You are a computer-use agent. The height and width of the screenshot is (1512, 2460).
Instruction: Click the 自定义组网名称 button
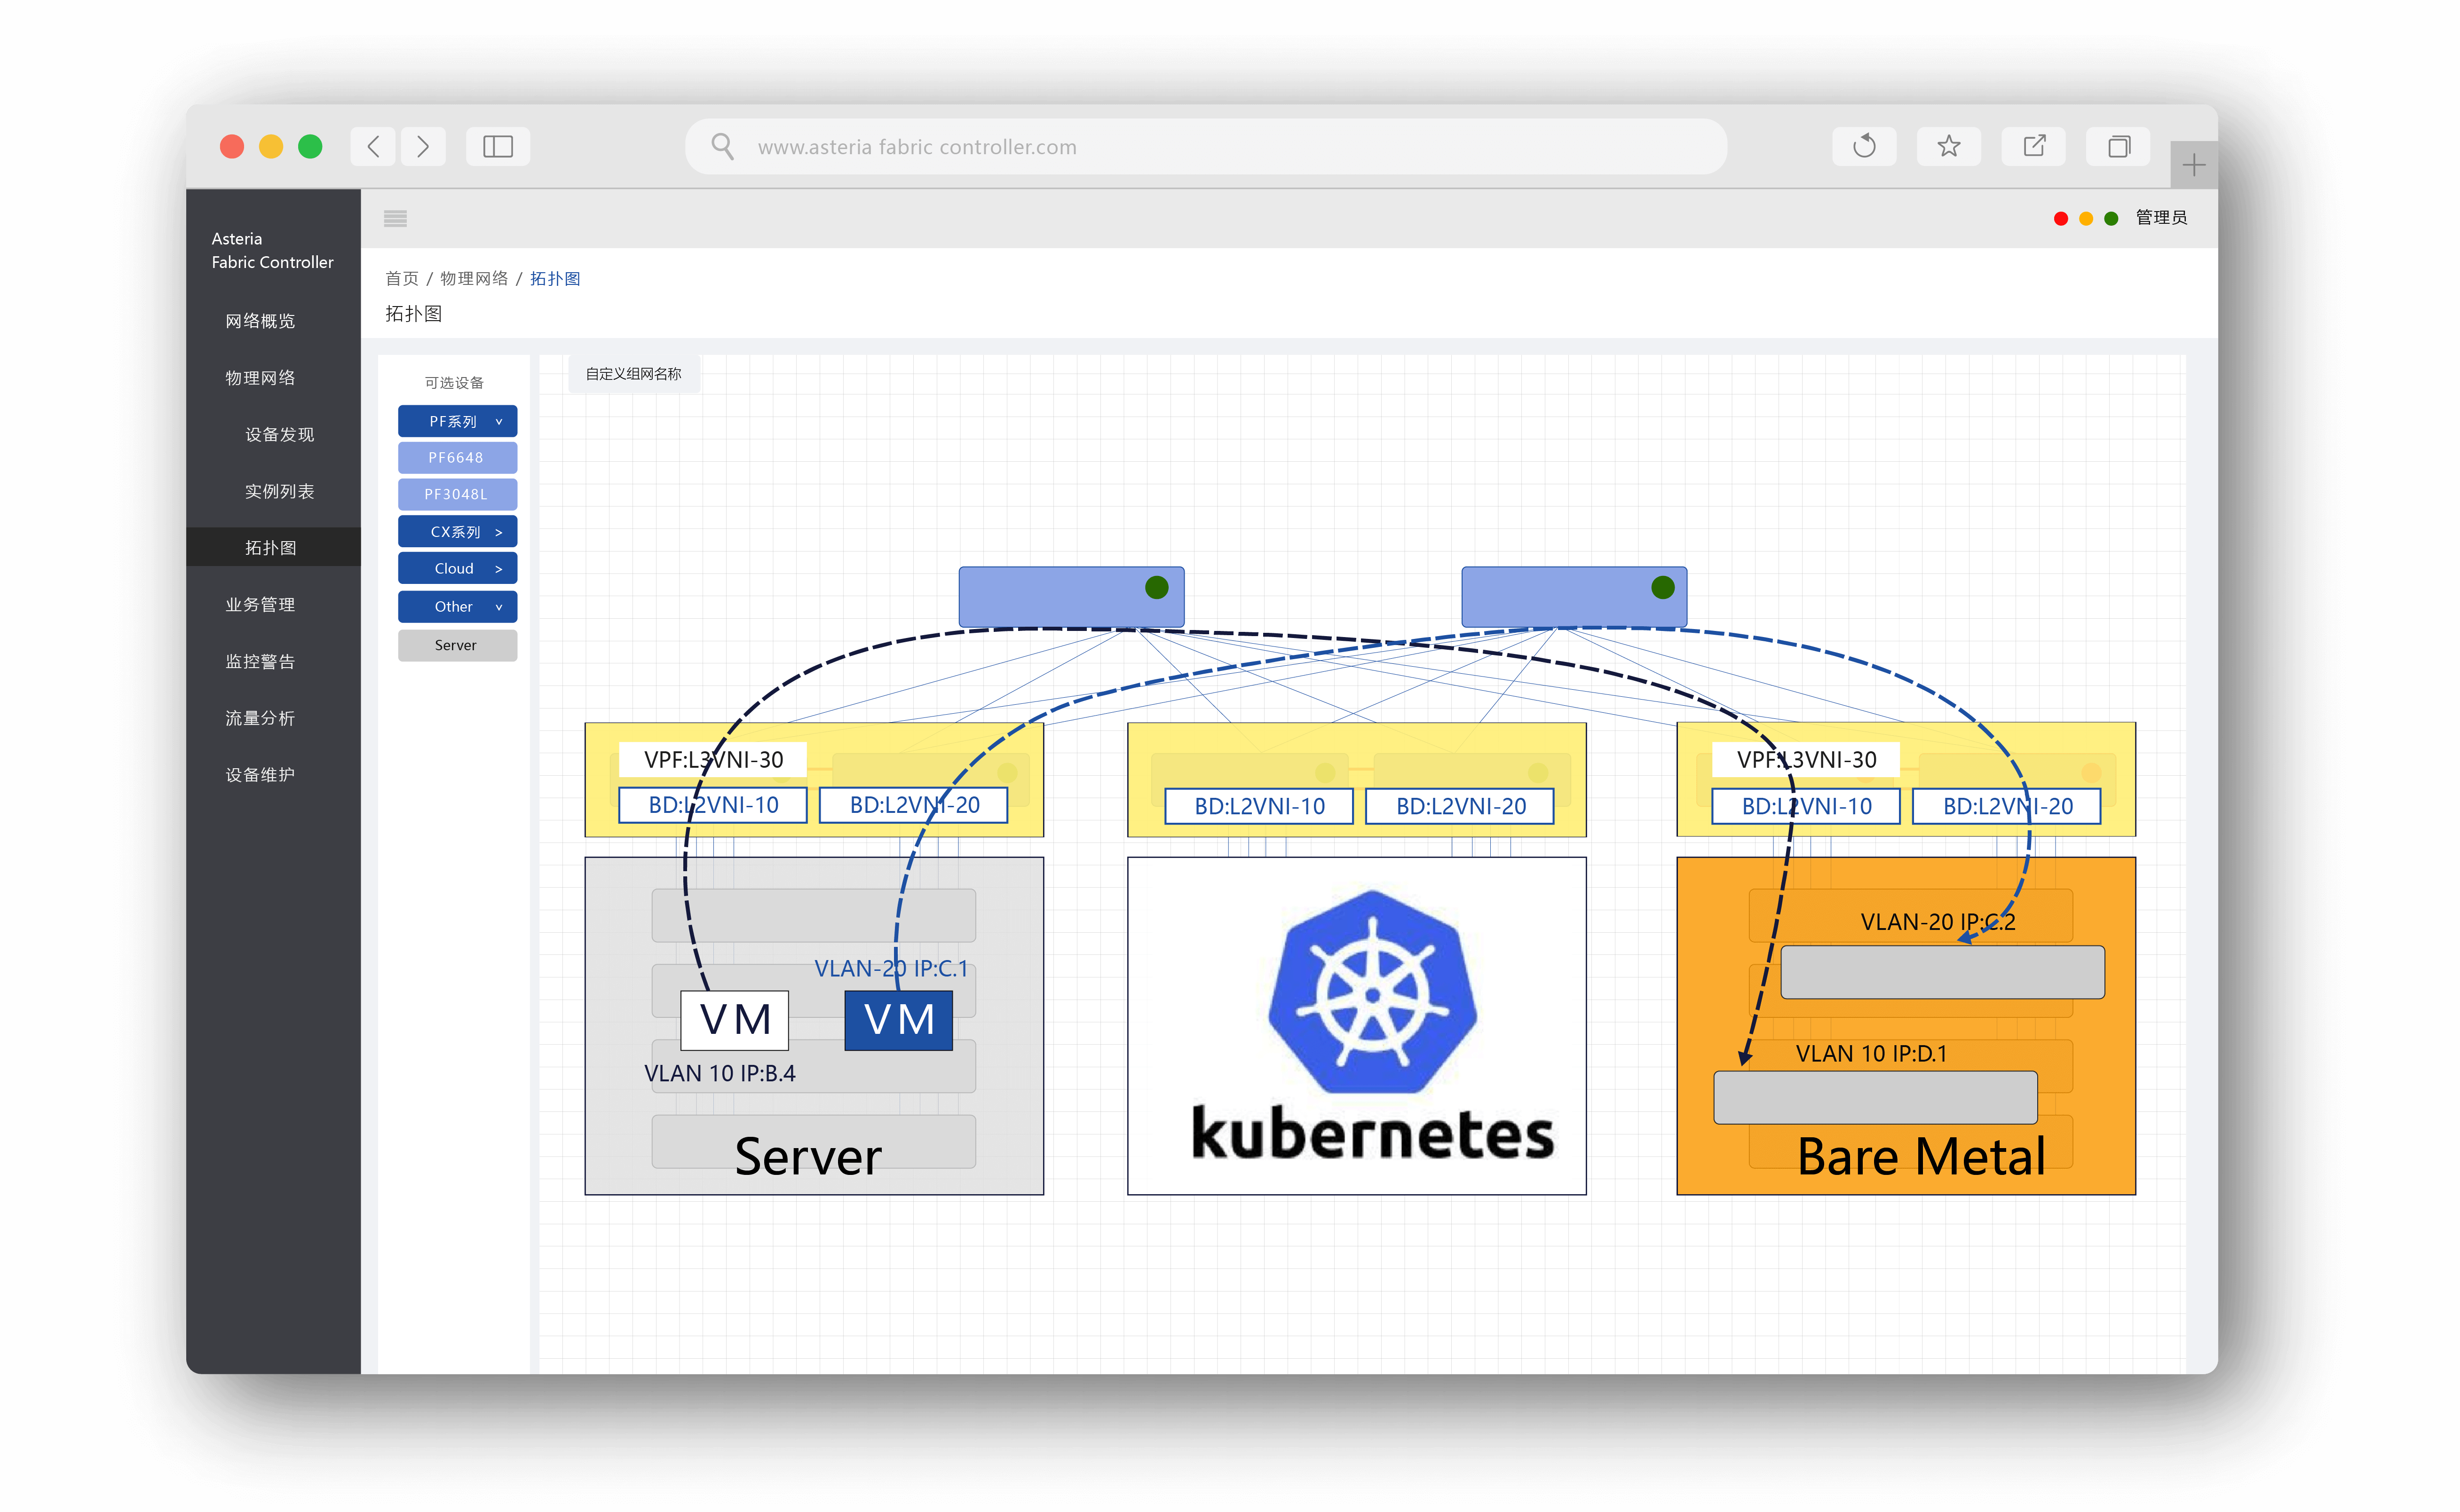[x=634, y=374]
